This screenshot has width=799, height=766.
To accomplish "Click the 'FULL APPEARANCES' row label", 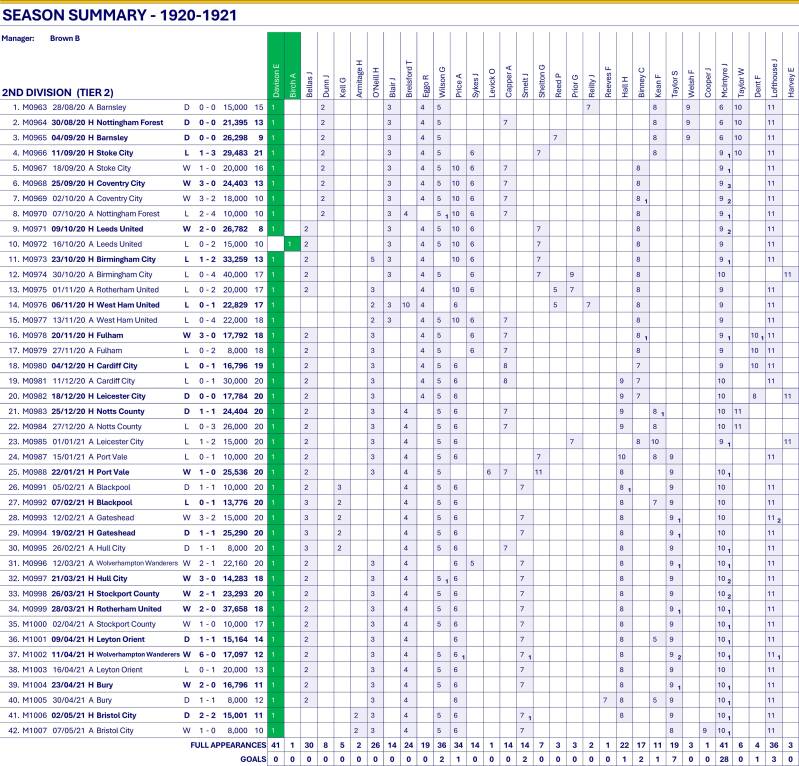I will pyautogui.click(x=228, y=745).
